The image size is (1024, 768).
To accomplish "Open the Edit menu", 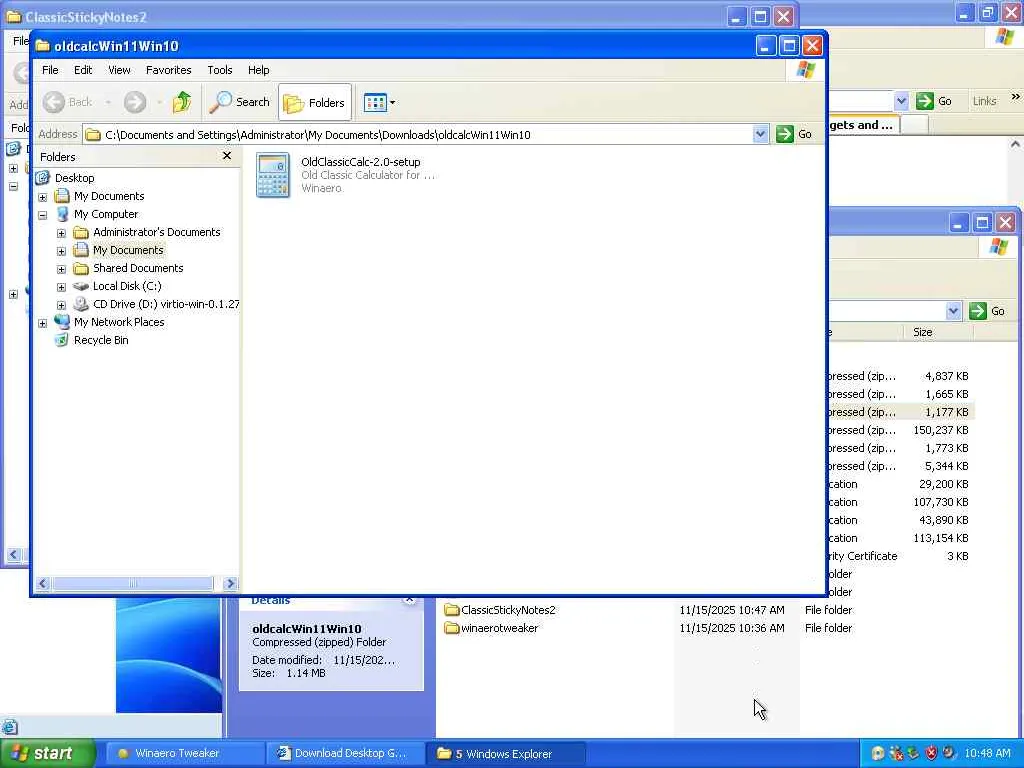I will coord(83,70).
